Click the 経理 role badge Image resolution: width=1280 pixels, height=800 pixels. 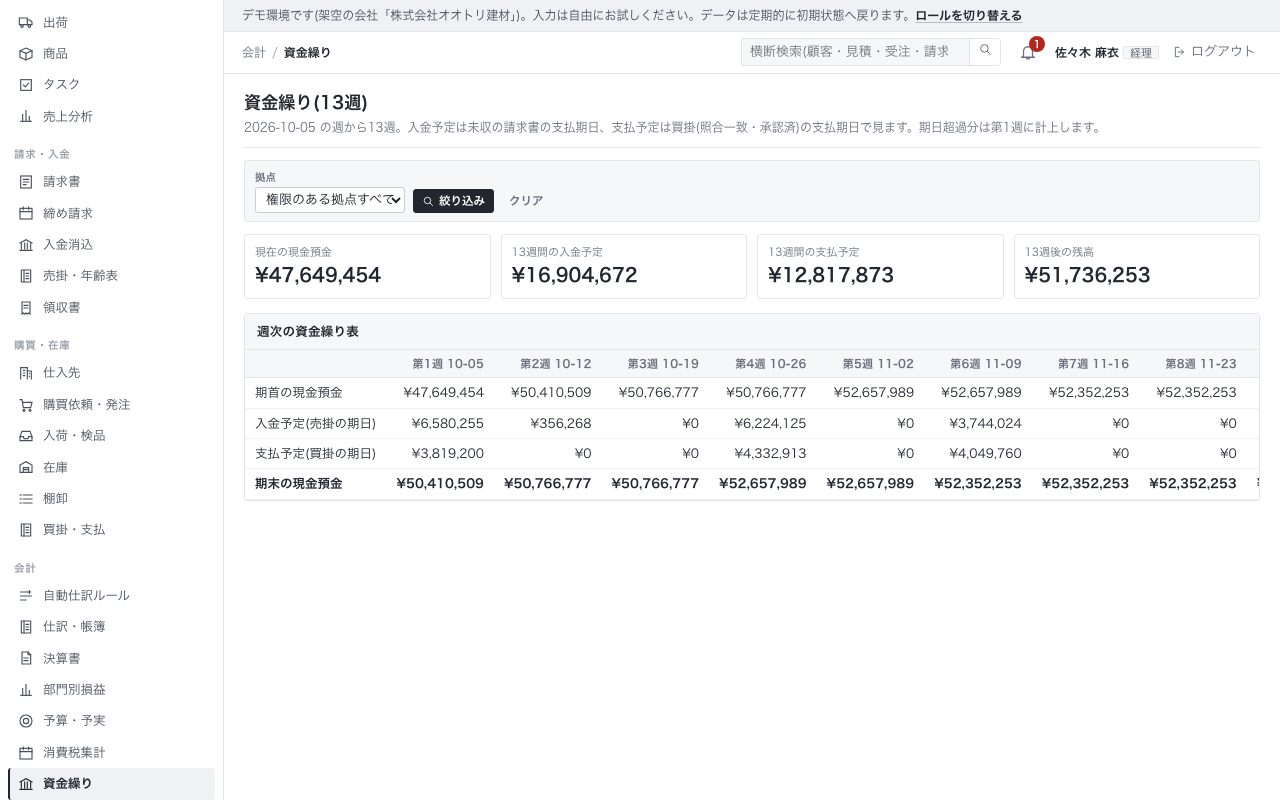(1141, 53)
